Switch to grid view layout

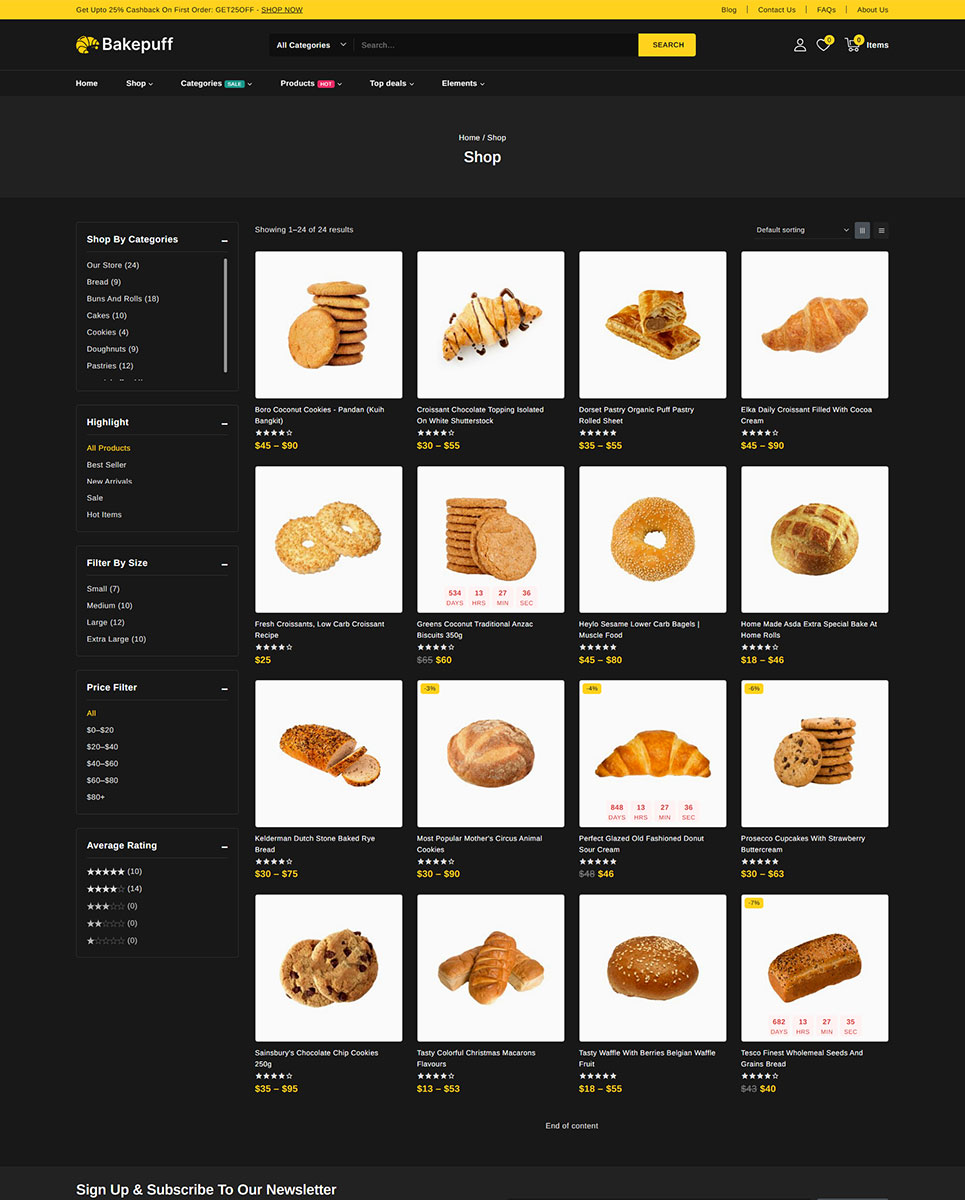[x=862, y=230]
